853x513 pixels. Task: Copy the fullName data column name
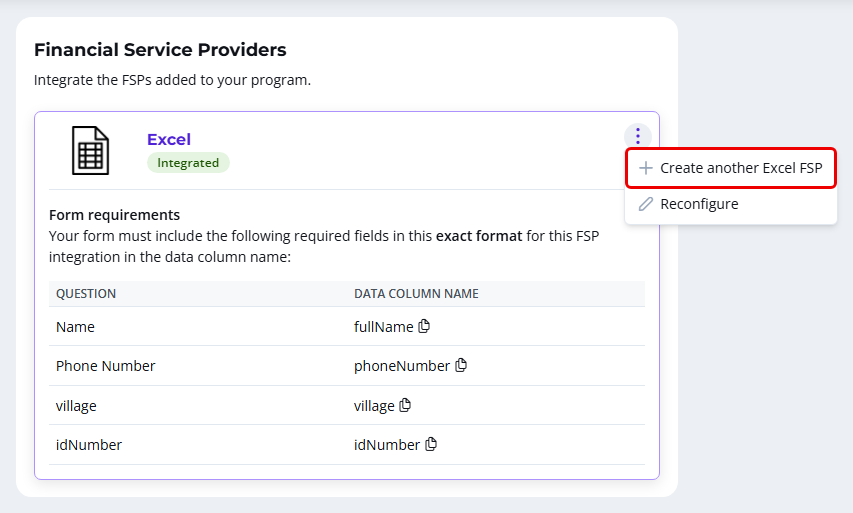point(424,326)
